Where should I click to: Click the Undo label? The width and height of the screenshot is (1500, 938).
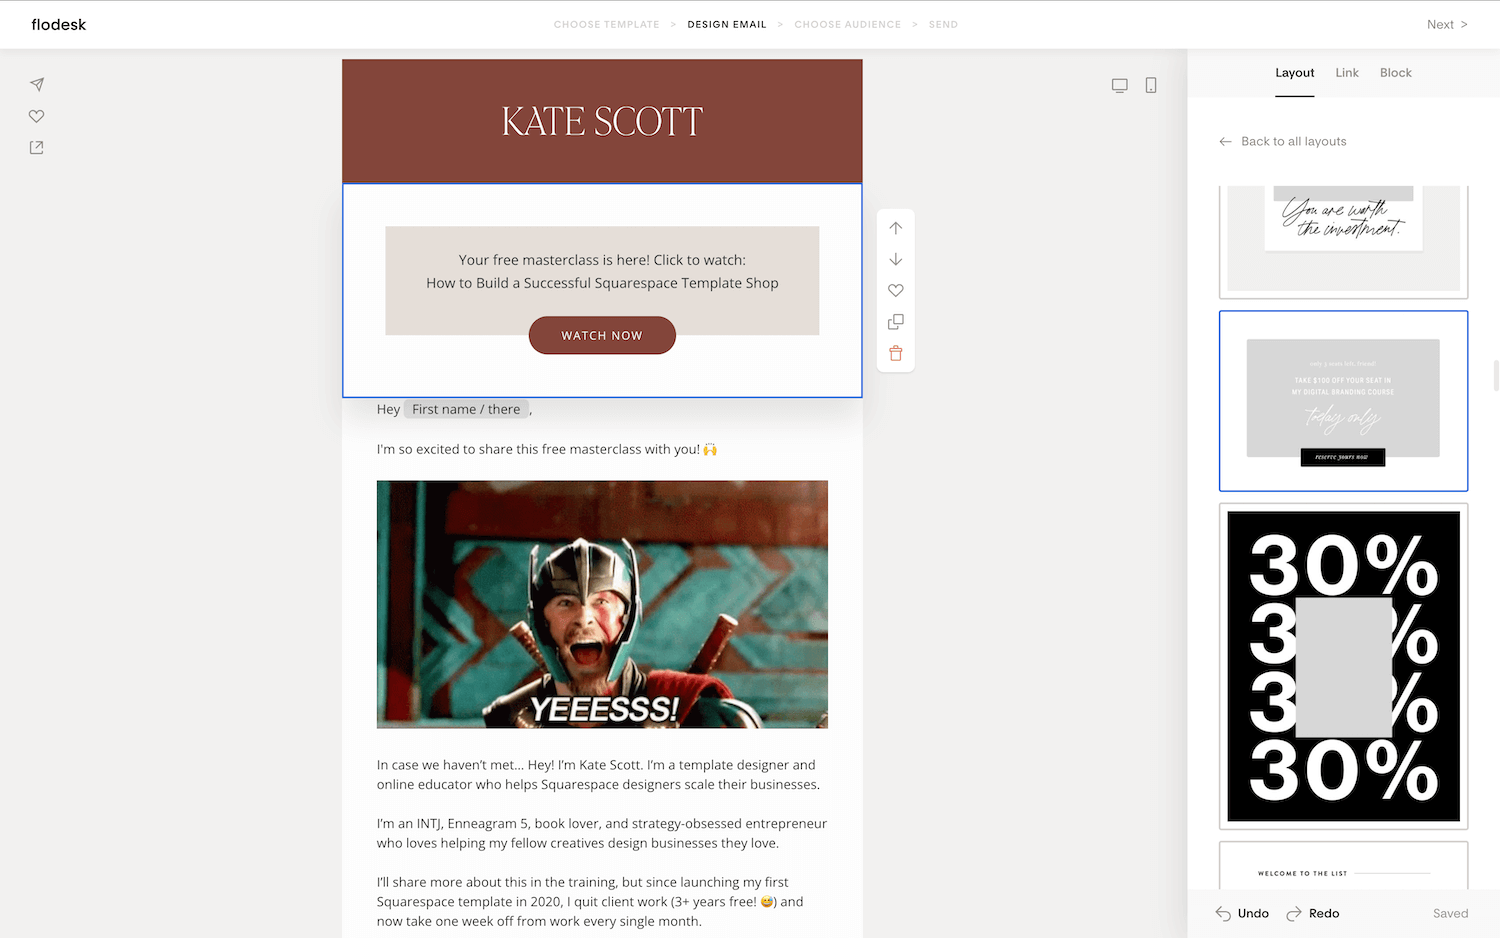coord(1253,913)
